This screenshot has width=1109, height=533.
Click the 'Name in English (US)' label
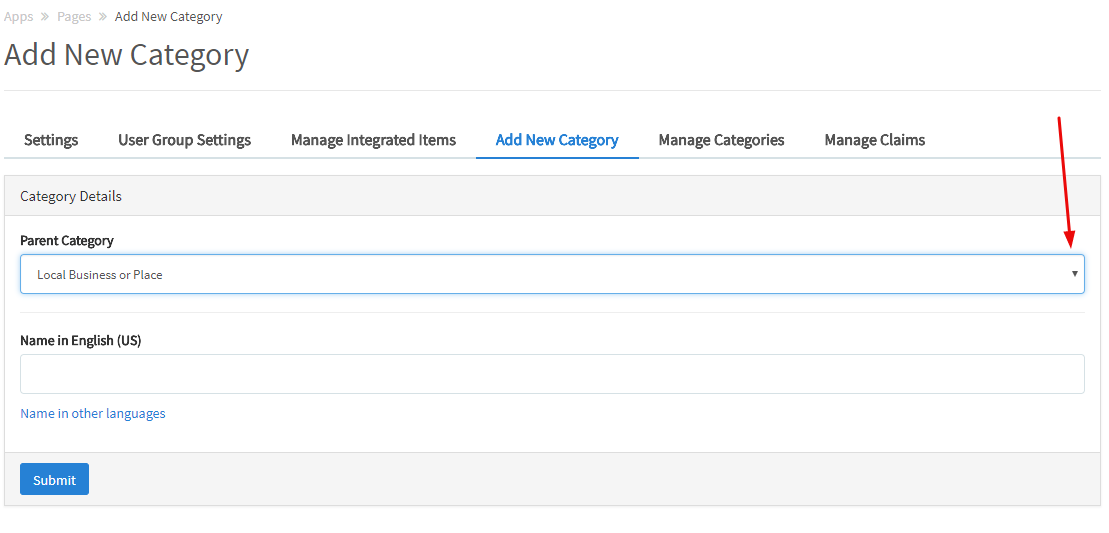click(x=81, y=341)
